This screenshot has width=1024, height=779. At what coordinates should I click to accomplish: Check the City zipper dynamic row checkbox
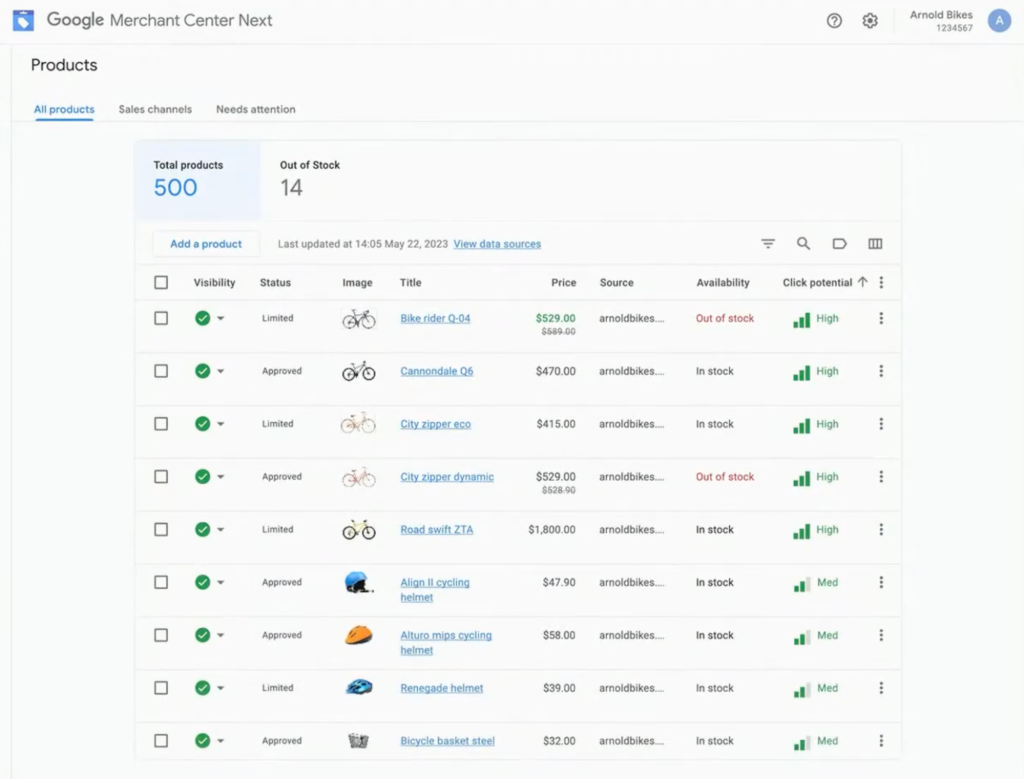(161, 477)
